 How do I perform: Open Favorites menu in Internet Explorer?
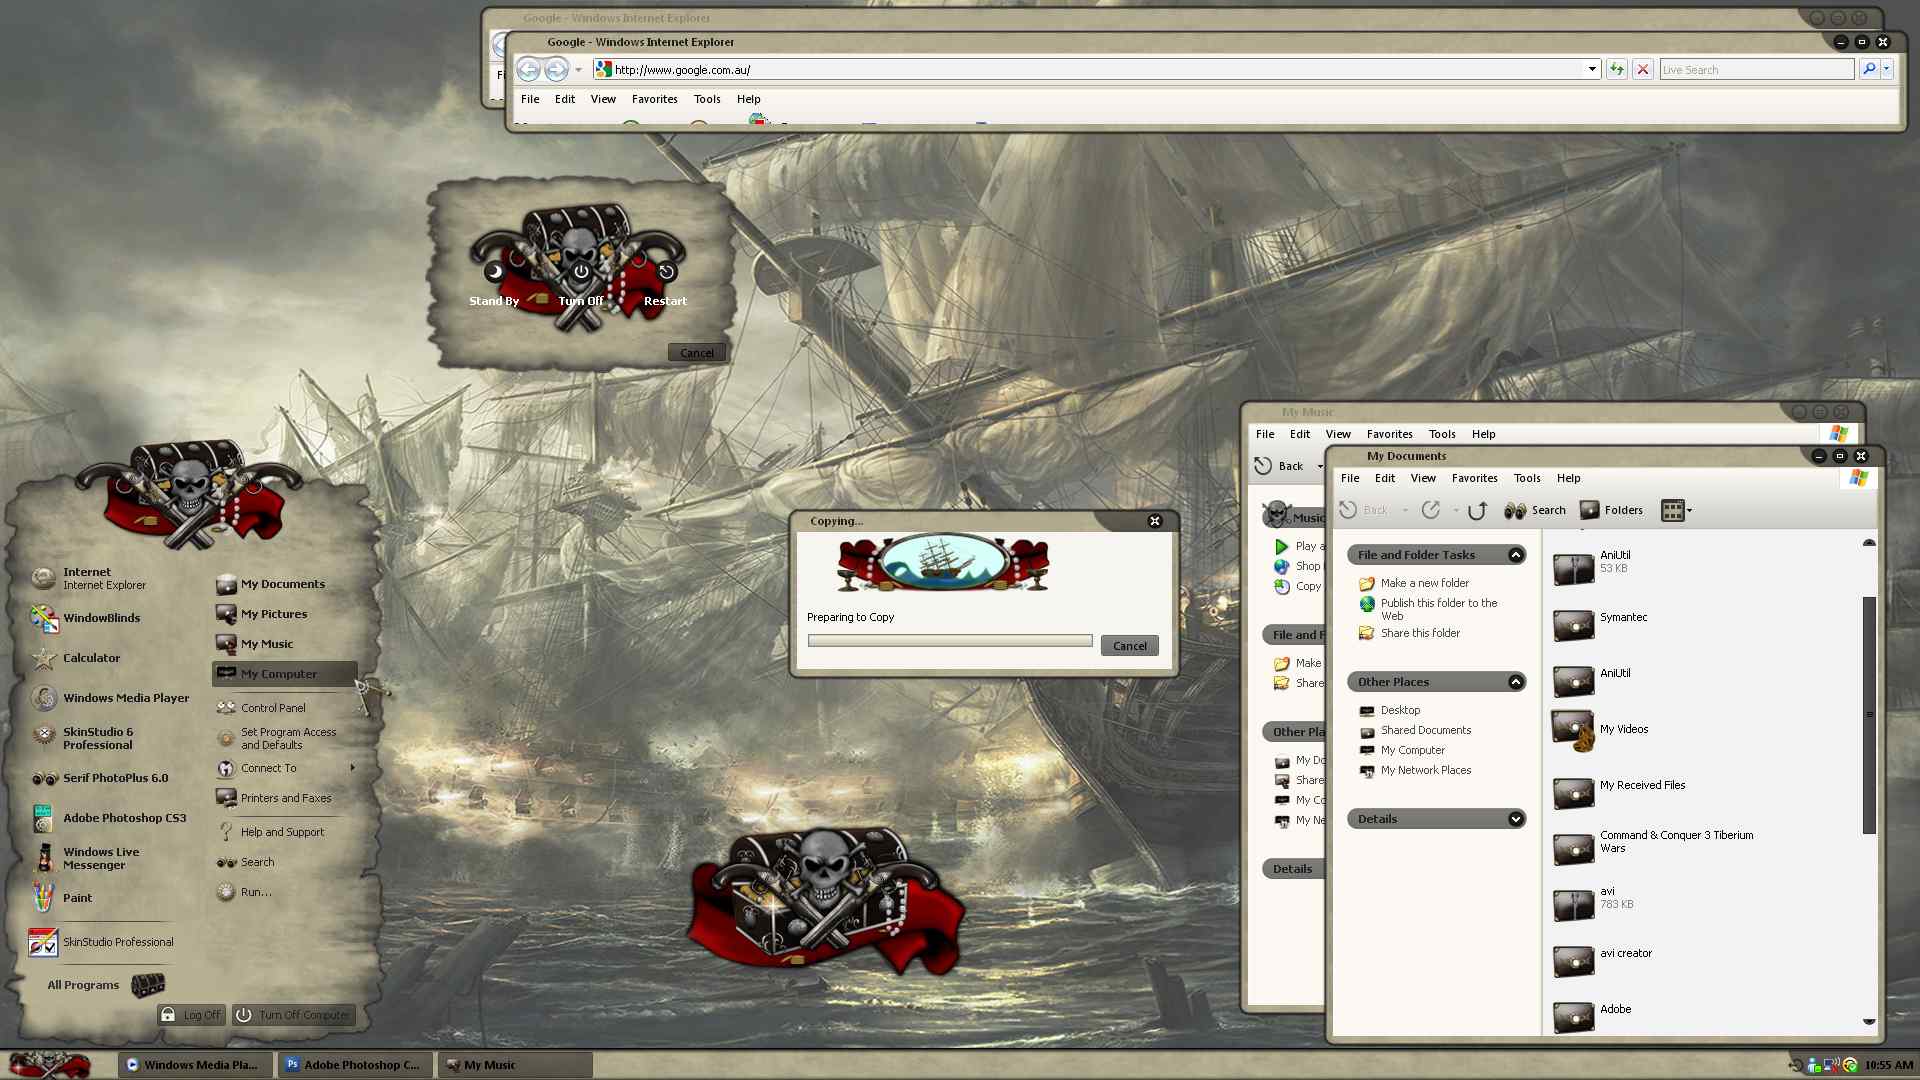(x=654, y=99)
